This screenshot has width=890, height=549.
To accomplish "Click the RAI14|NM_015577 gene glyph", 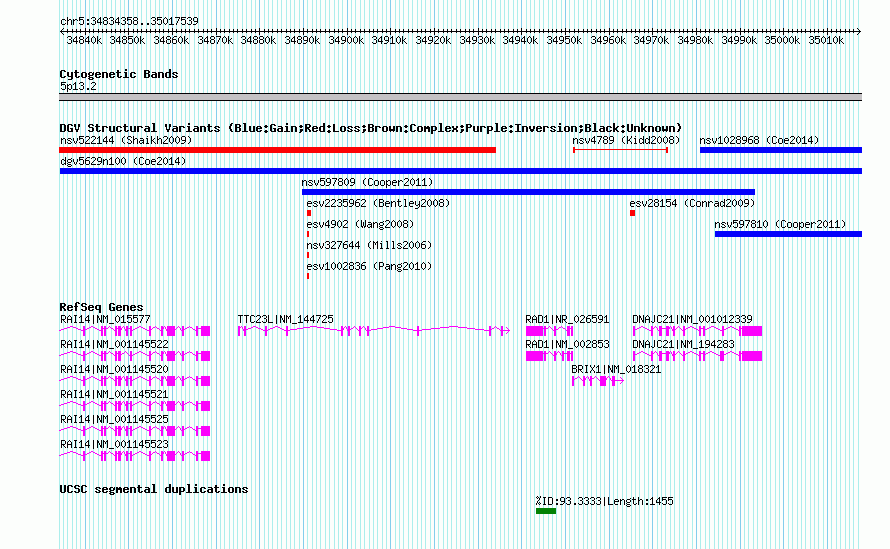I will pyautogui.click(x=135, y=331).
